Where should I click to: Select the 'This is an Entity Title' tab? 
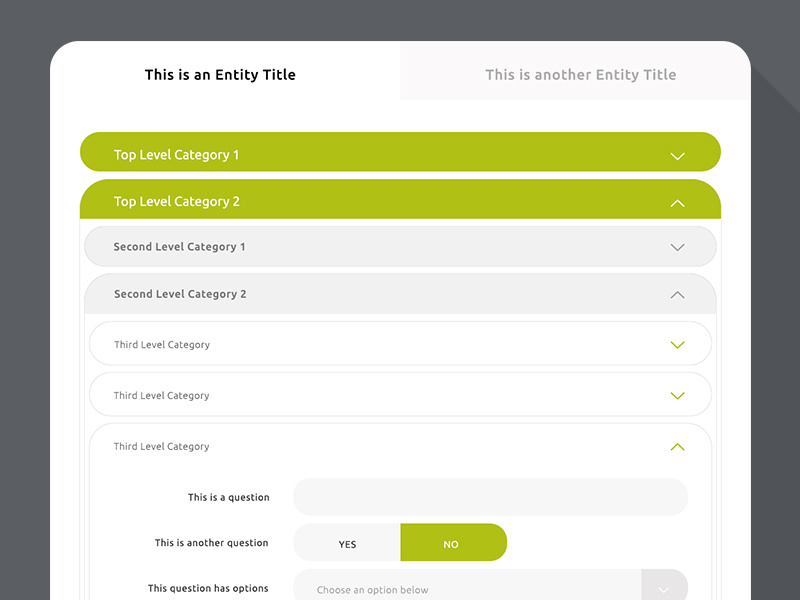coord(220,74)
